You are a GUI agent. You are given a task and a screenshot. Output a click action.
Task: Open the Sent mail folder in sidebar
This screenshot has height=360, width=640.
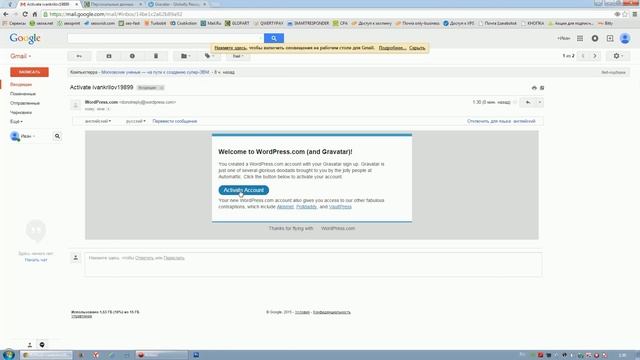coord(25,103)
